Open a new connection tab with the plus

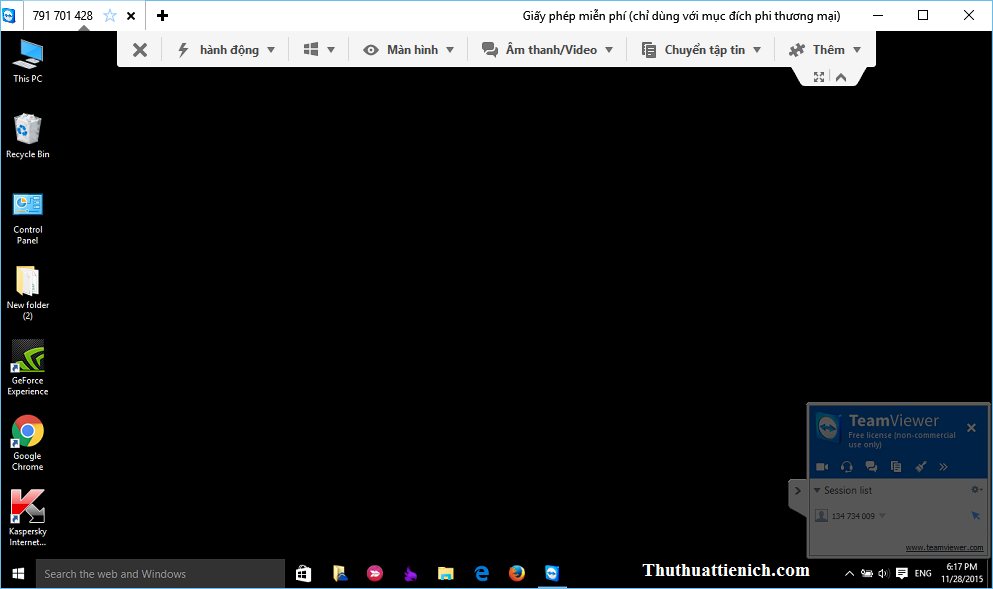pos(163,16)
